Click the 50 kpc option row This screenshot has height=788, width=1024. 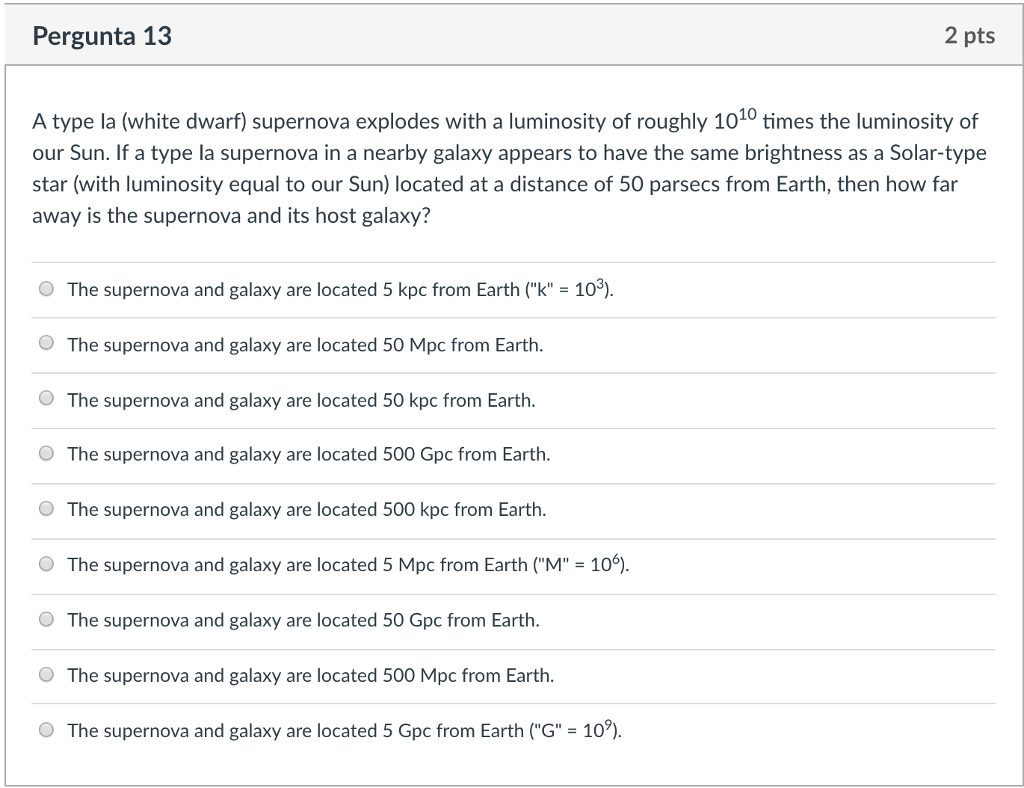click(x=300, y=399)
